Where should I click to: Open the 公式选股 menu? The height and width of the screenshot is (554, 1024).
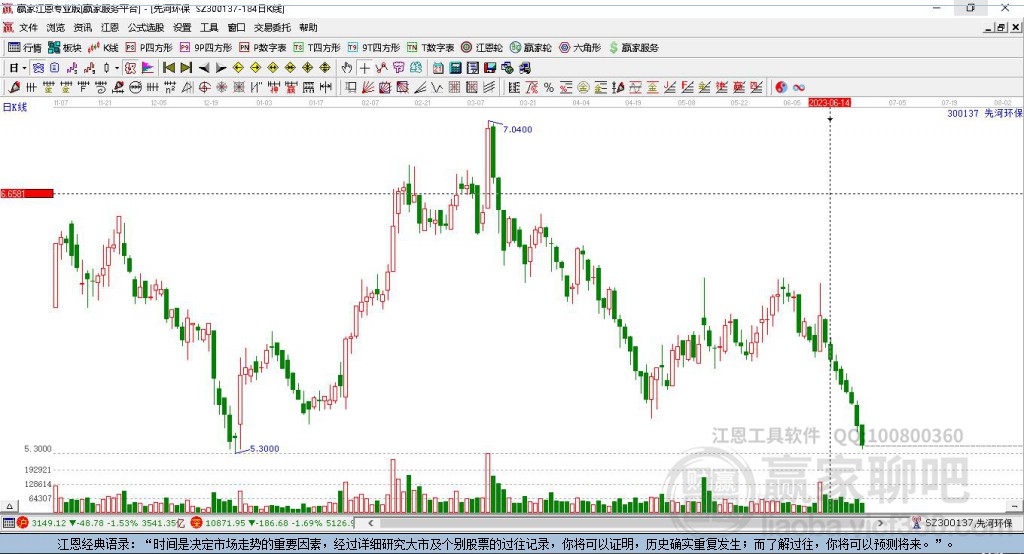point(146,27)
